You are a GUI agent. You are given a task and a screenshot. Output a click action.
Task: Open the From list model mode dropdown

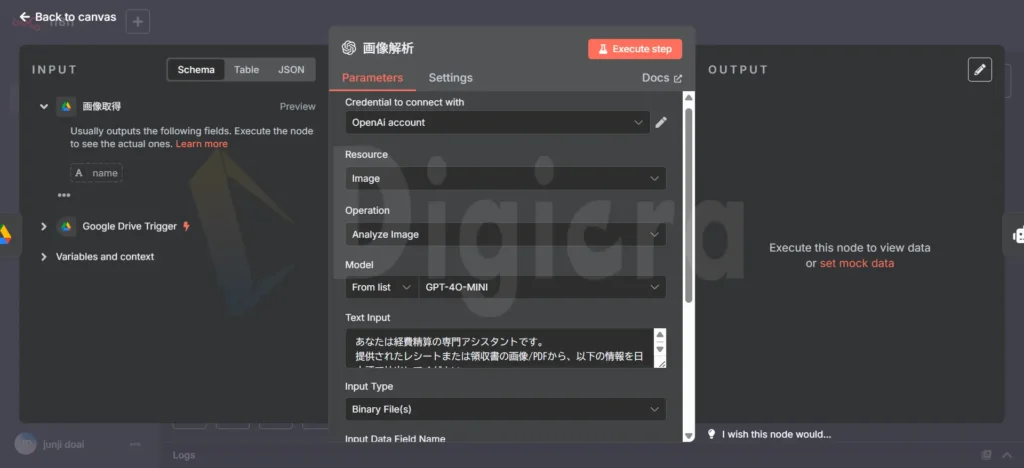381,287
